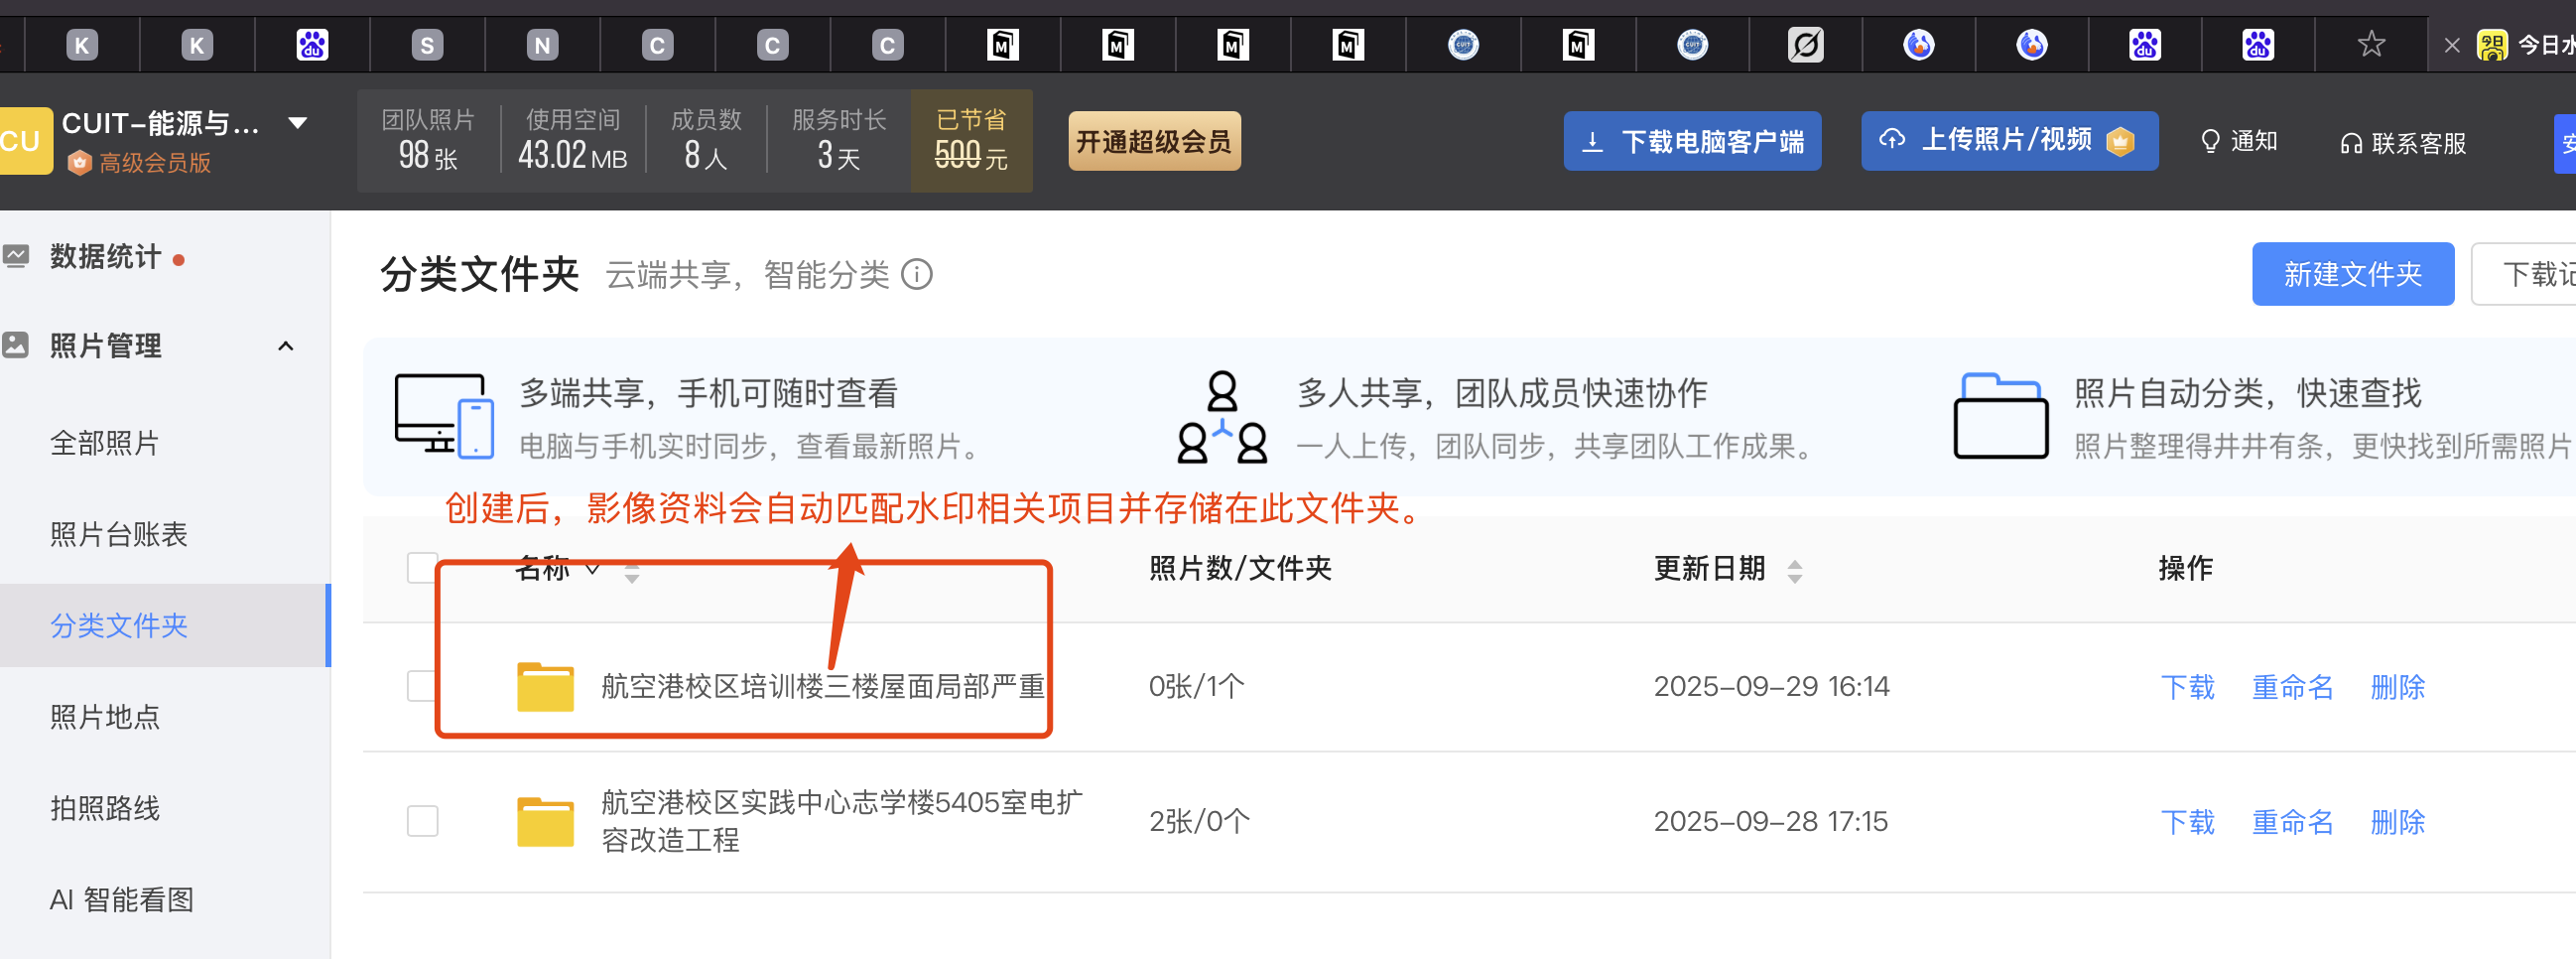Click the bookmark star icon in tab bar
Viewport: 2576px width, 959px height.
pyautogui.click(x=2370, y=45)
